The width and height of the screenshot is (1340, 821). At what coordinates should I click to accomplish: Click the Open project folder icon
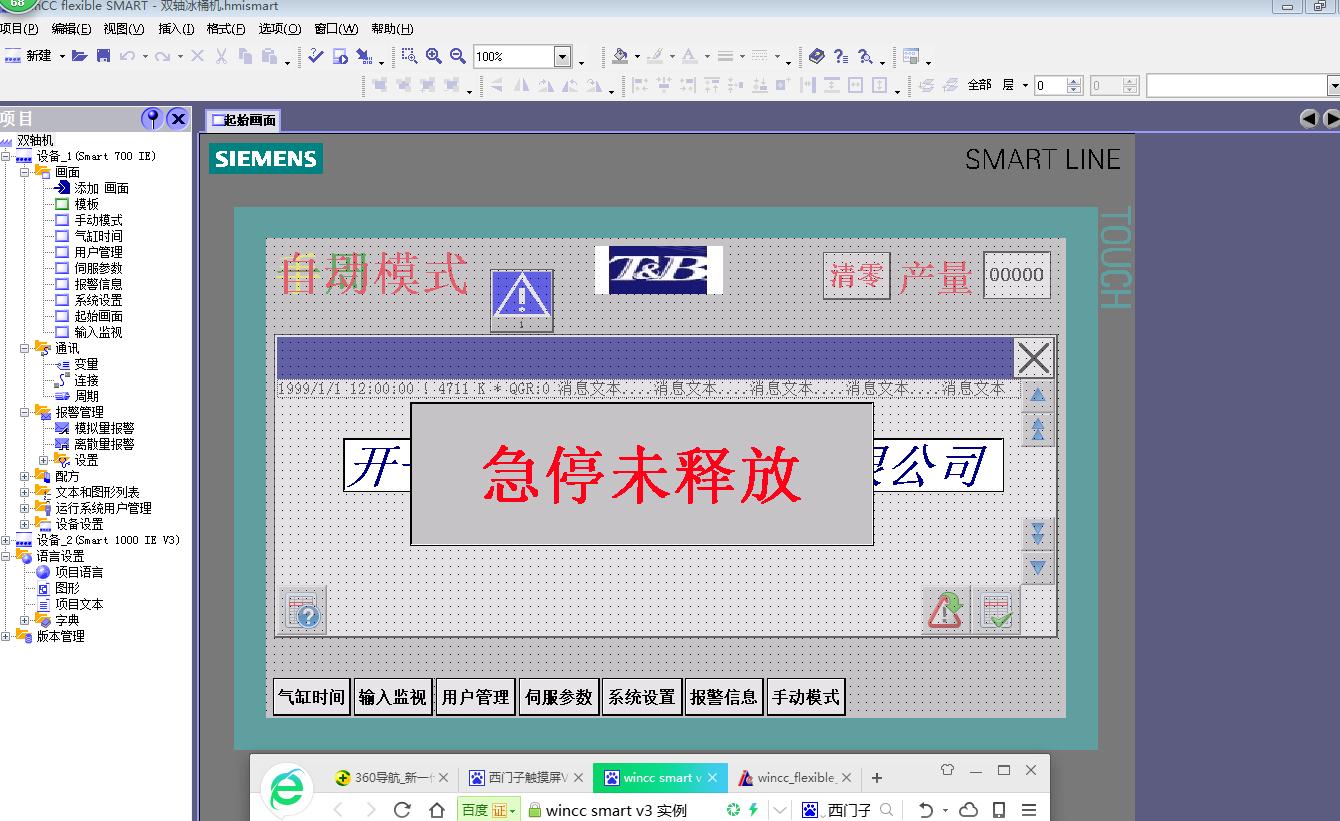(80, 56)
